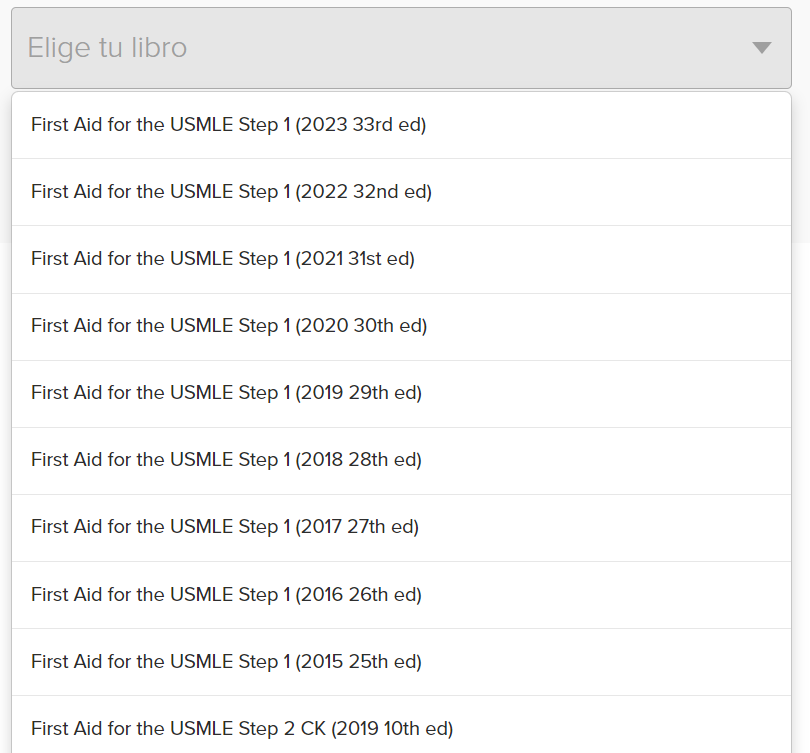This screenshot has height=753, width=810.
Task: Click the gray triangle to collapse the list
Action: coord(762,48)
